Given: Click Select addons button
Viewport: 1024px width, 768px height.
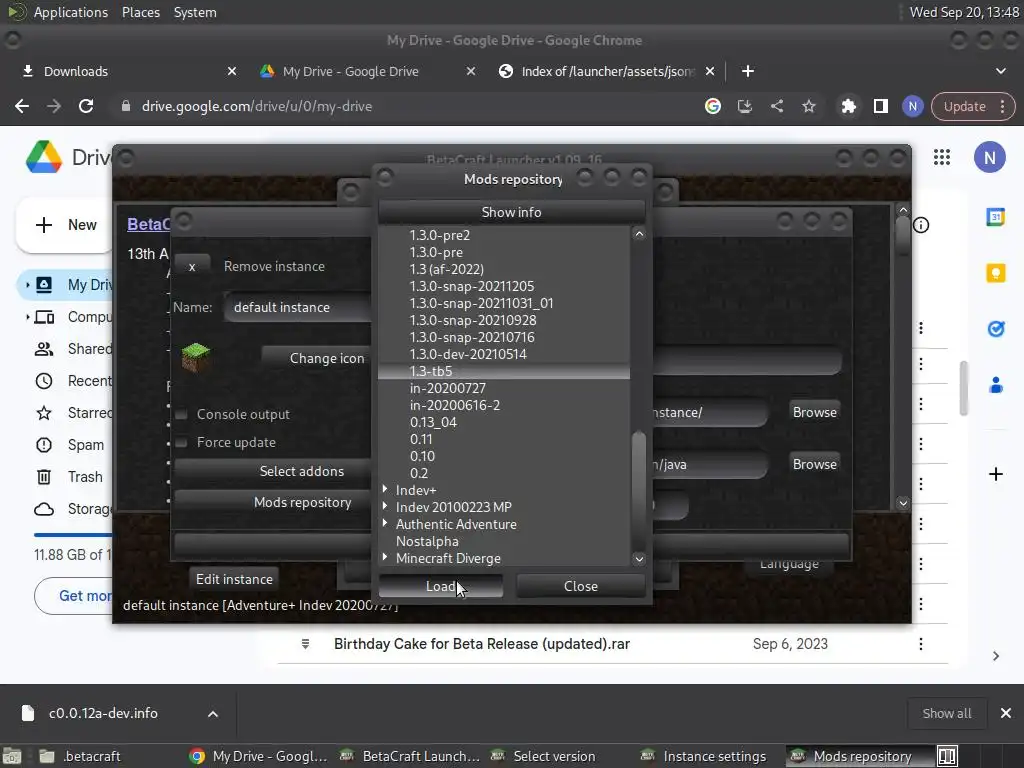Looking at the screenshot, I should (273, 471).
